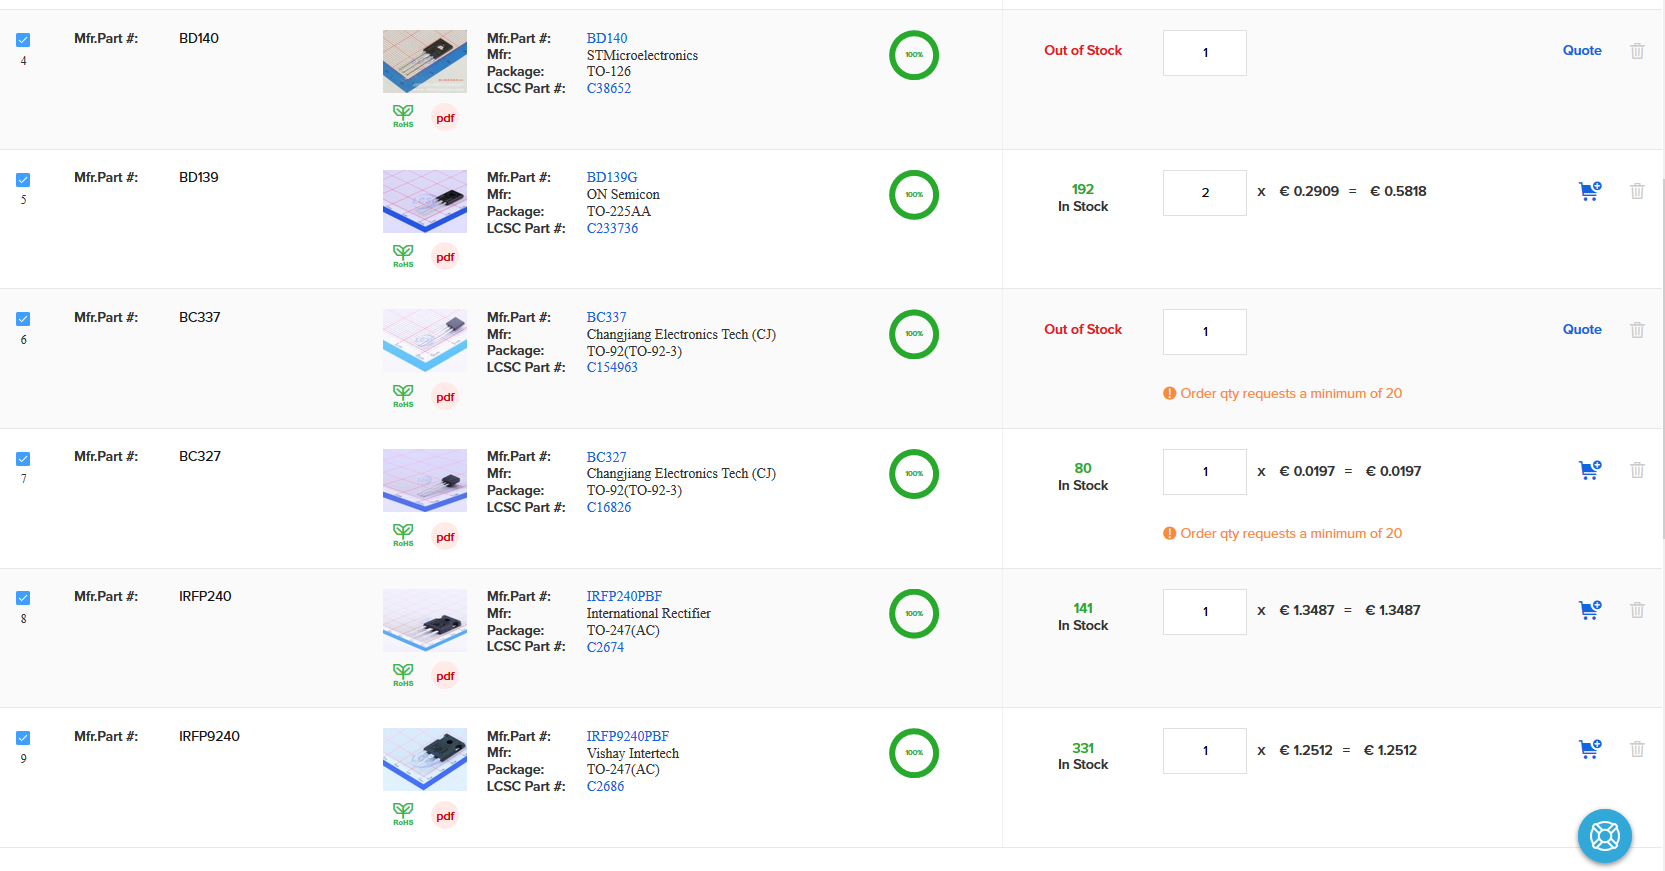This screenshot has height=871, width=1665.
Task: Open the support chat lifebuoy button
Action: tap(1604, 835)
